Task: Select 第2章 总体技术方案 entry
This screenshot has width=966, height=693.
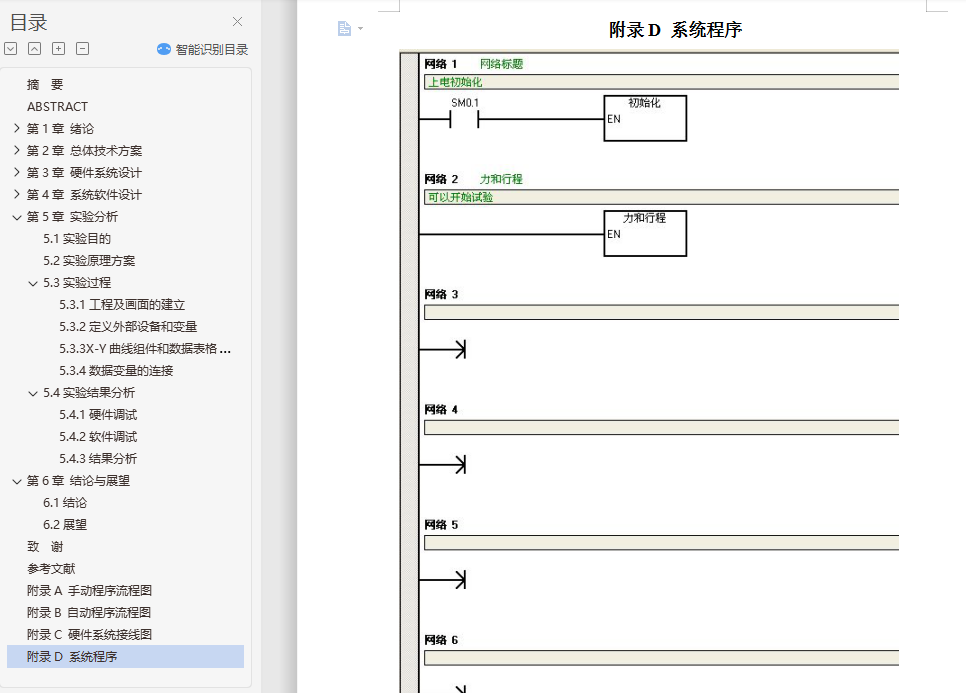Action: pos(84,151)
